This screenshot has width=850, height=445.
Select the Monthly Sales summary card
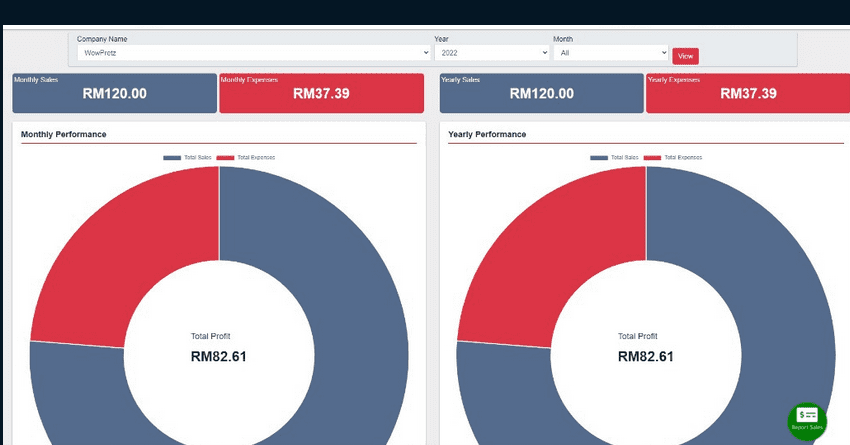click(114, 93)
